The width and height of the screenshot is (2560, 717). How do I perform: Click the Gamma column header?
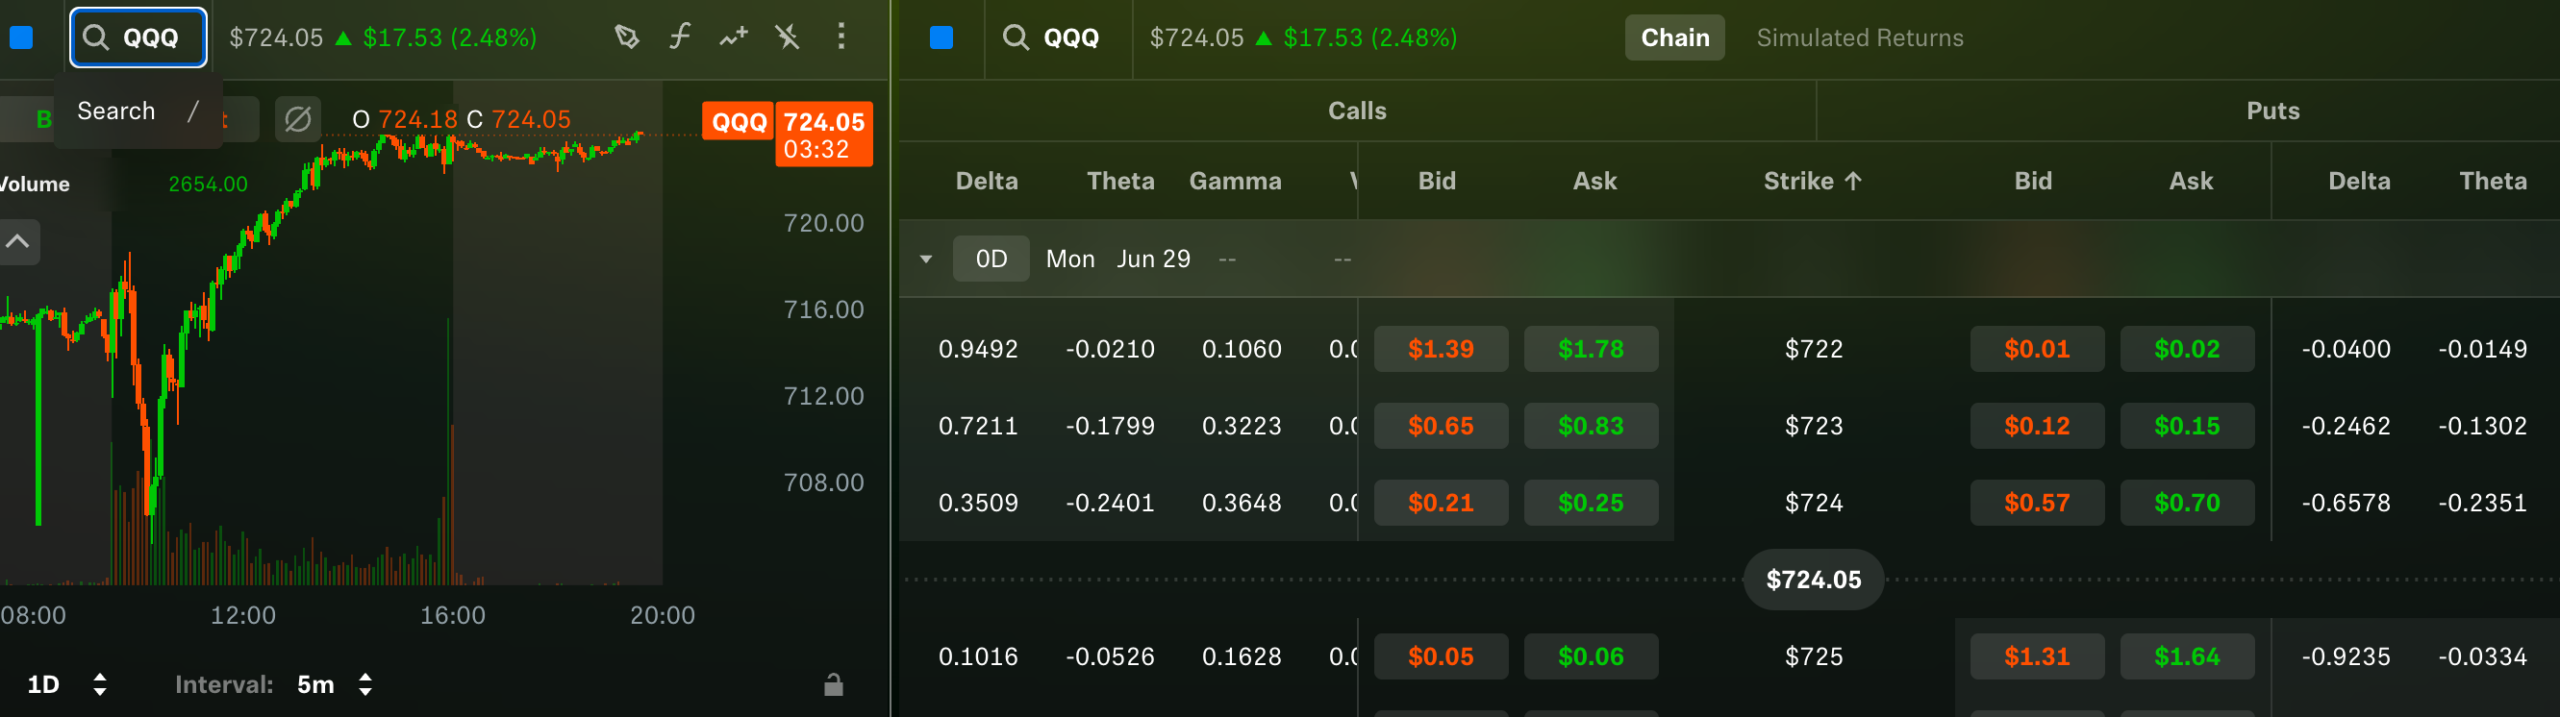(x=1235, y=181)
